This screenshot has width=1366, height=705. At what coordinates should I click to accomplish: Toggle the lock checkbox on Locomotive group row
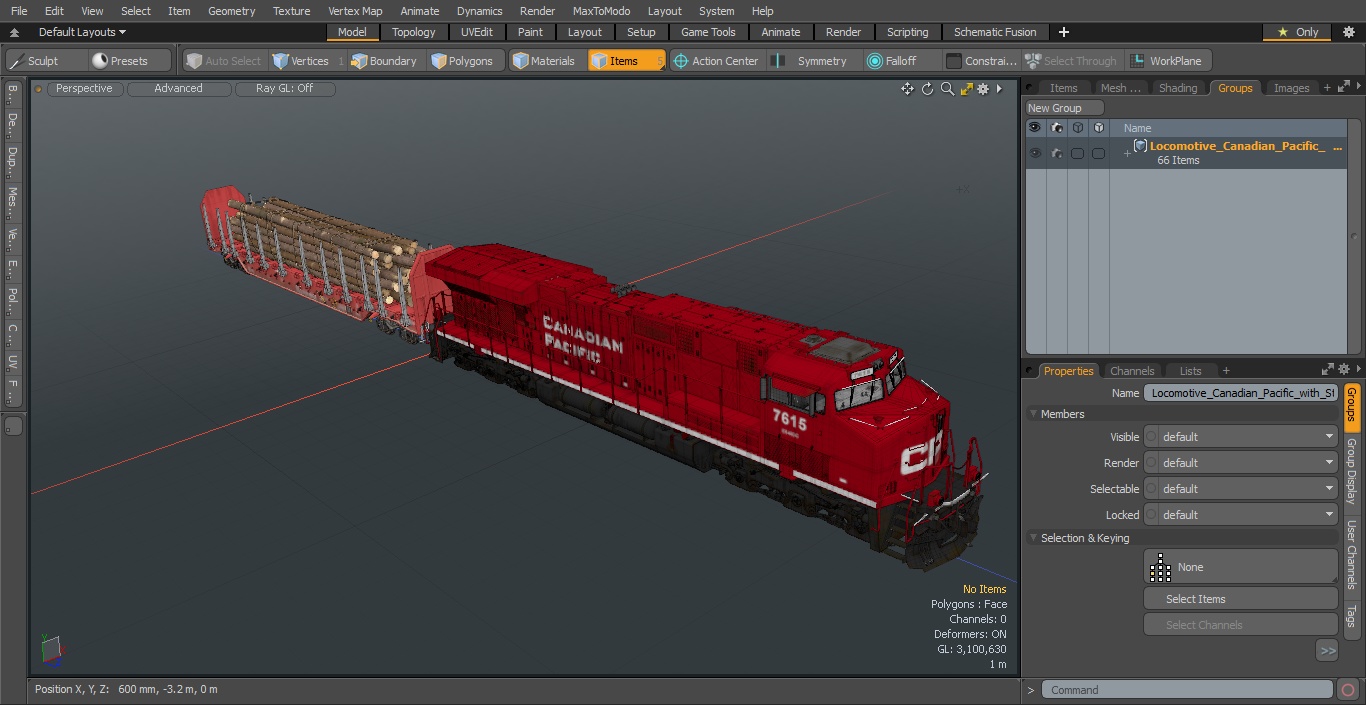1098,153
